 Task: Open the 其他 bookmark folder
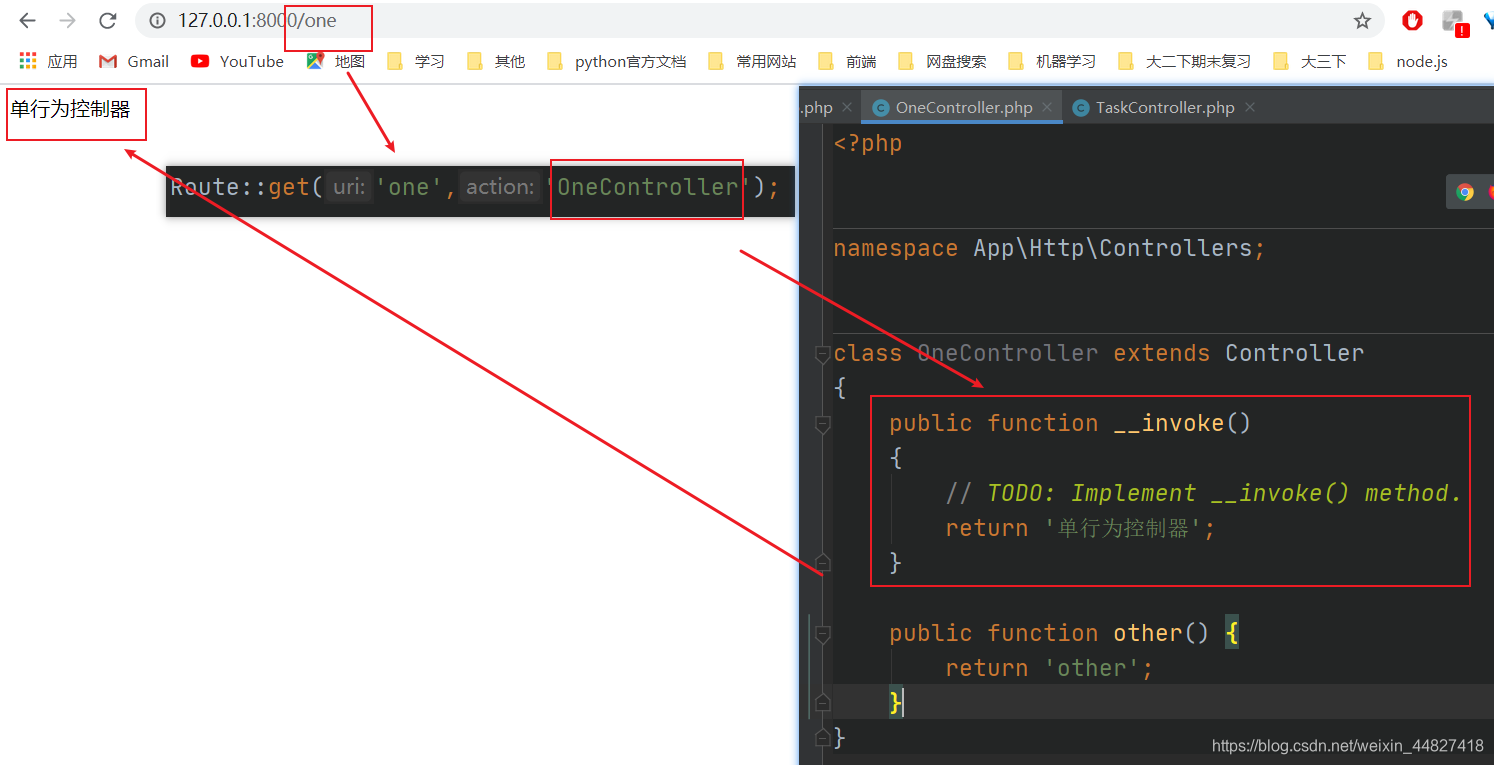[x=496, y=61]
